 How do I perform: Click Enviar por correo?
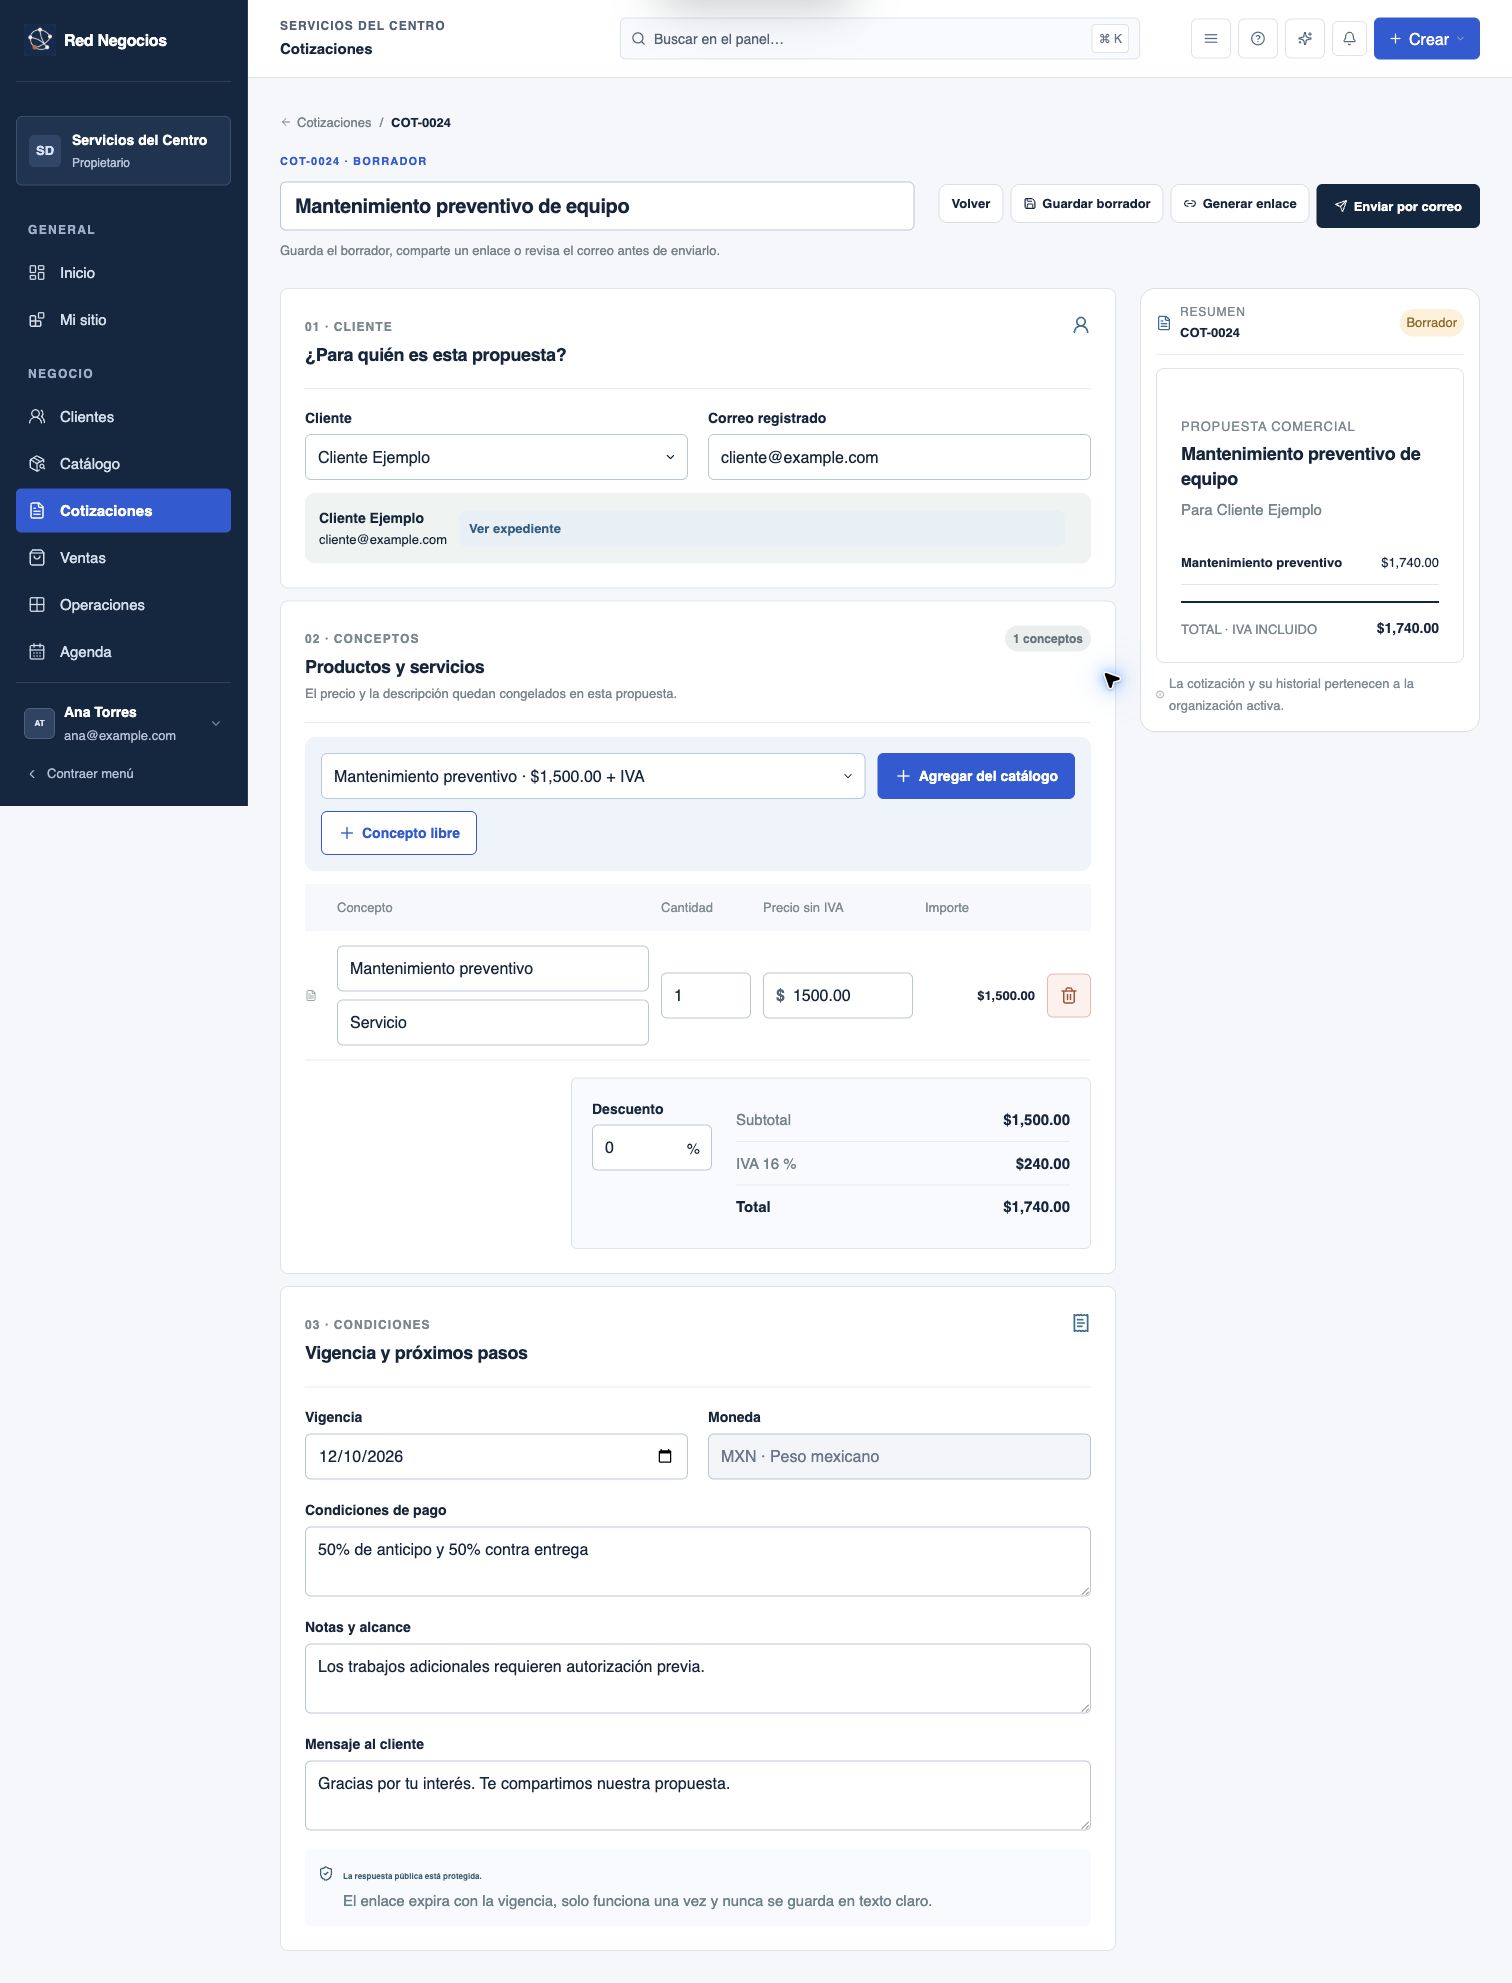click(1398, 206)
